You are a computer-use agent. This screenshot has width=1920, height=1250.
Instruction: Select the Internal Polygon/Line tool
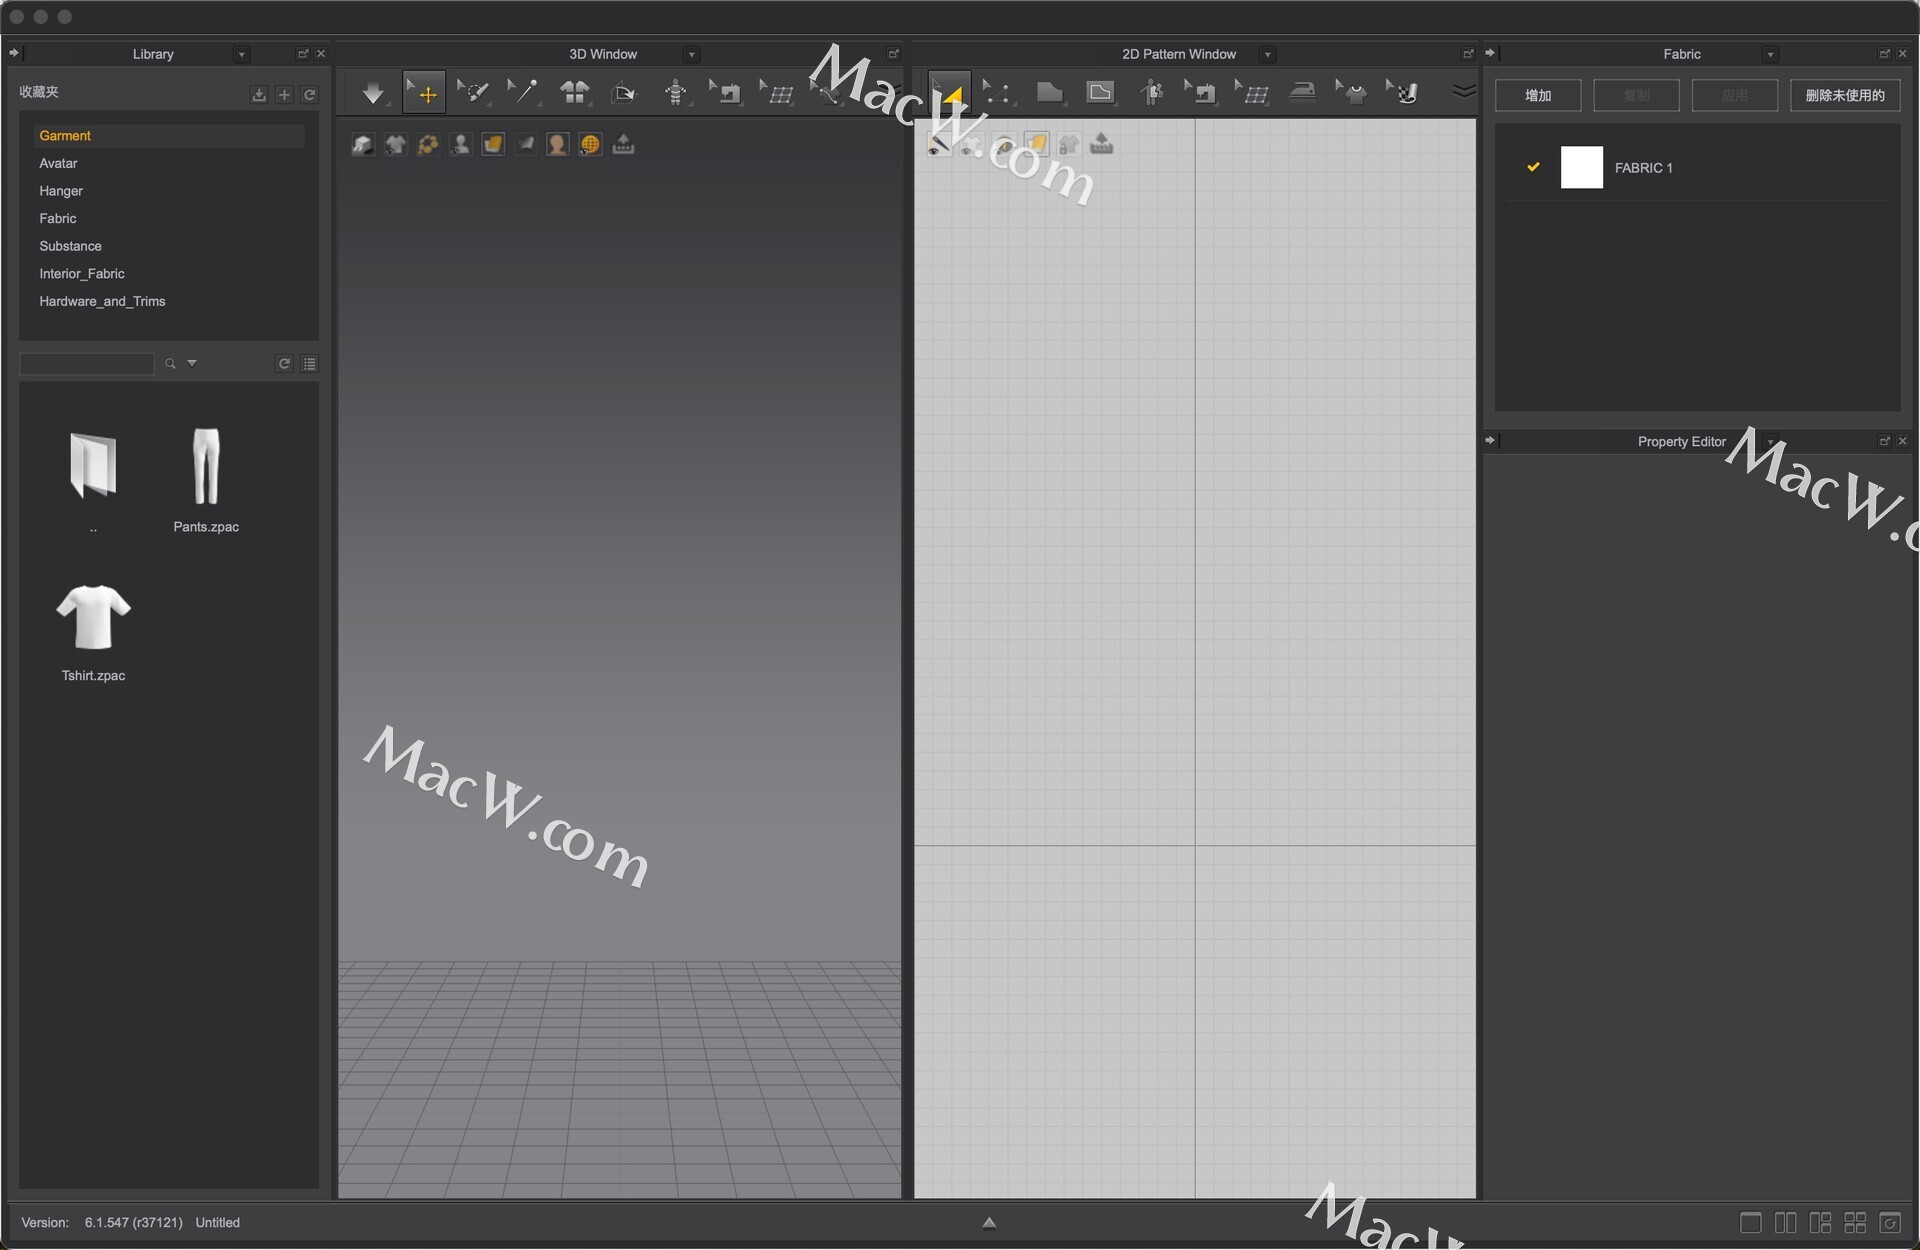[1100, 93]
